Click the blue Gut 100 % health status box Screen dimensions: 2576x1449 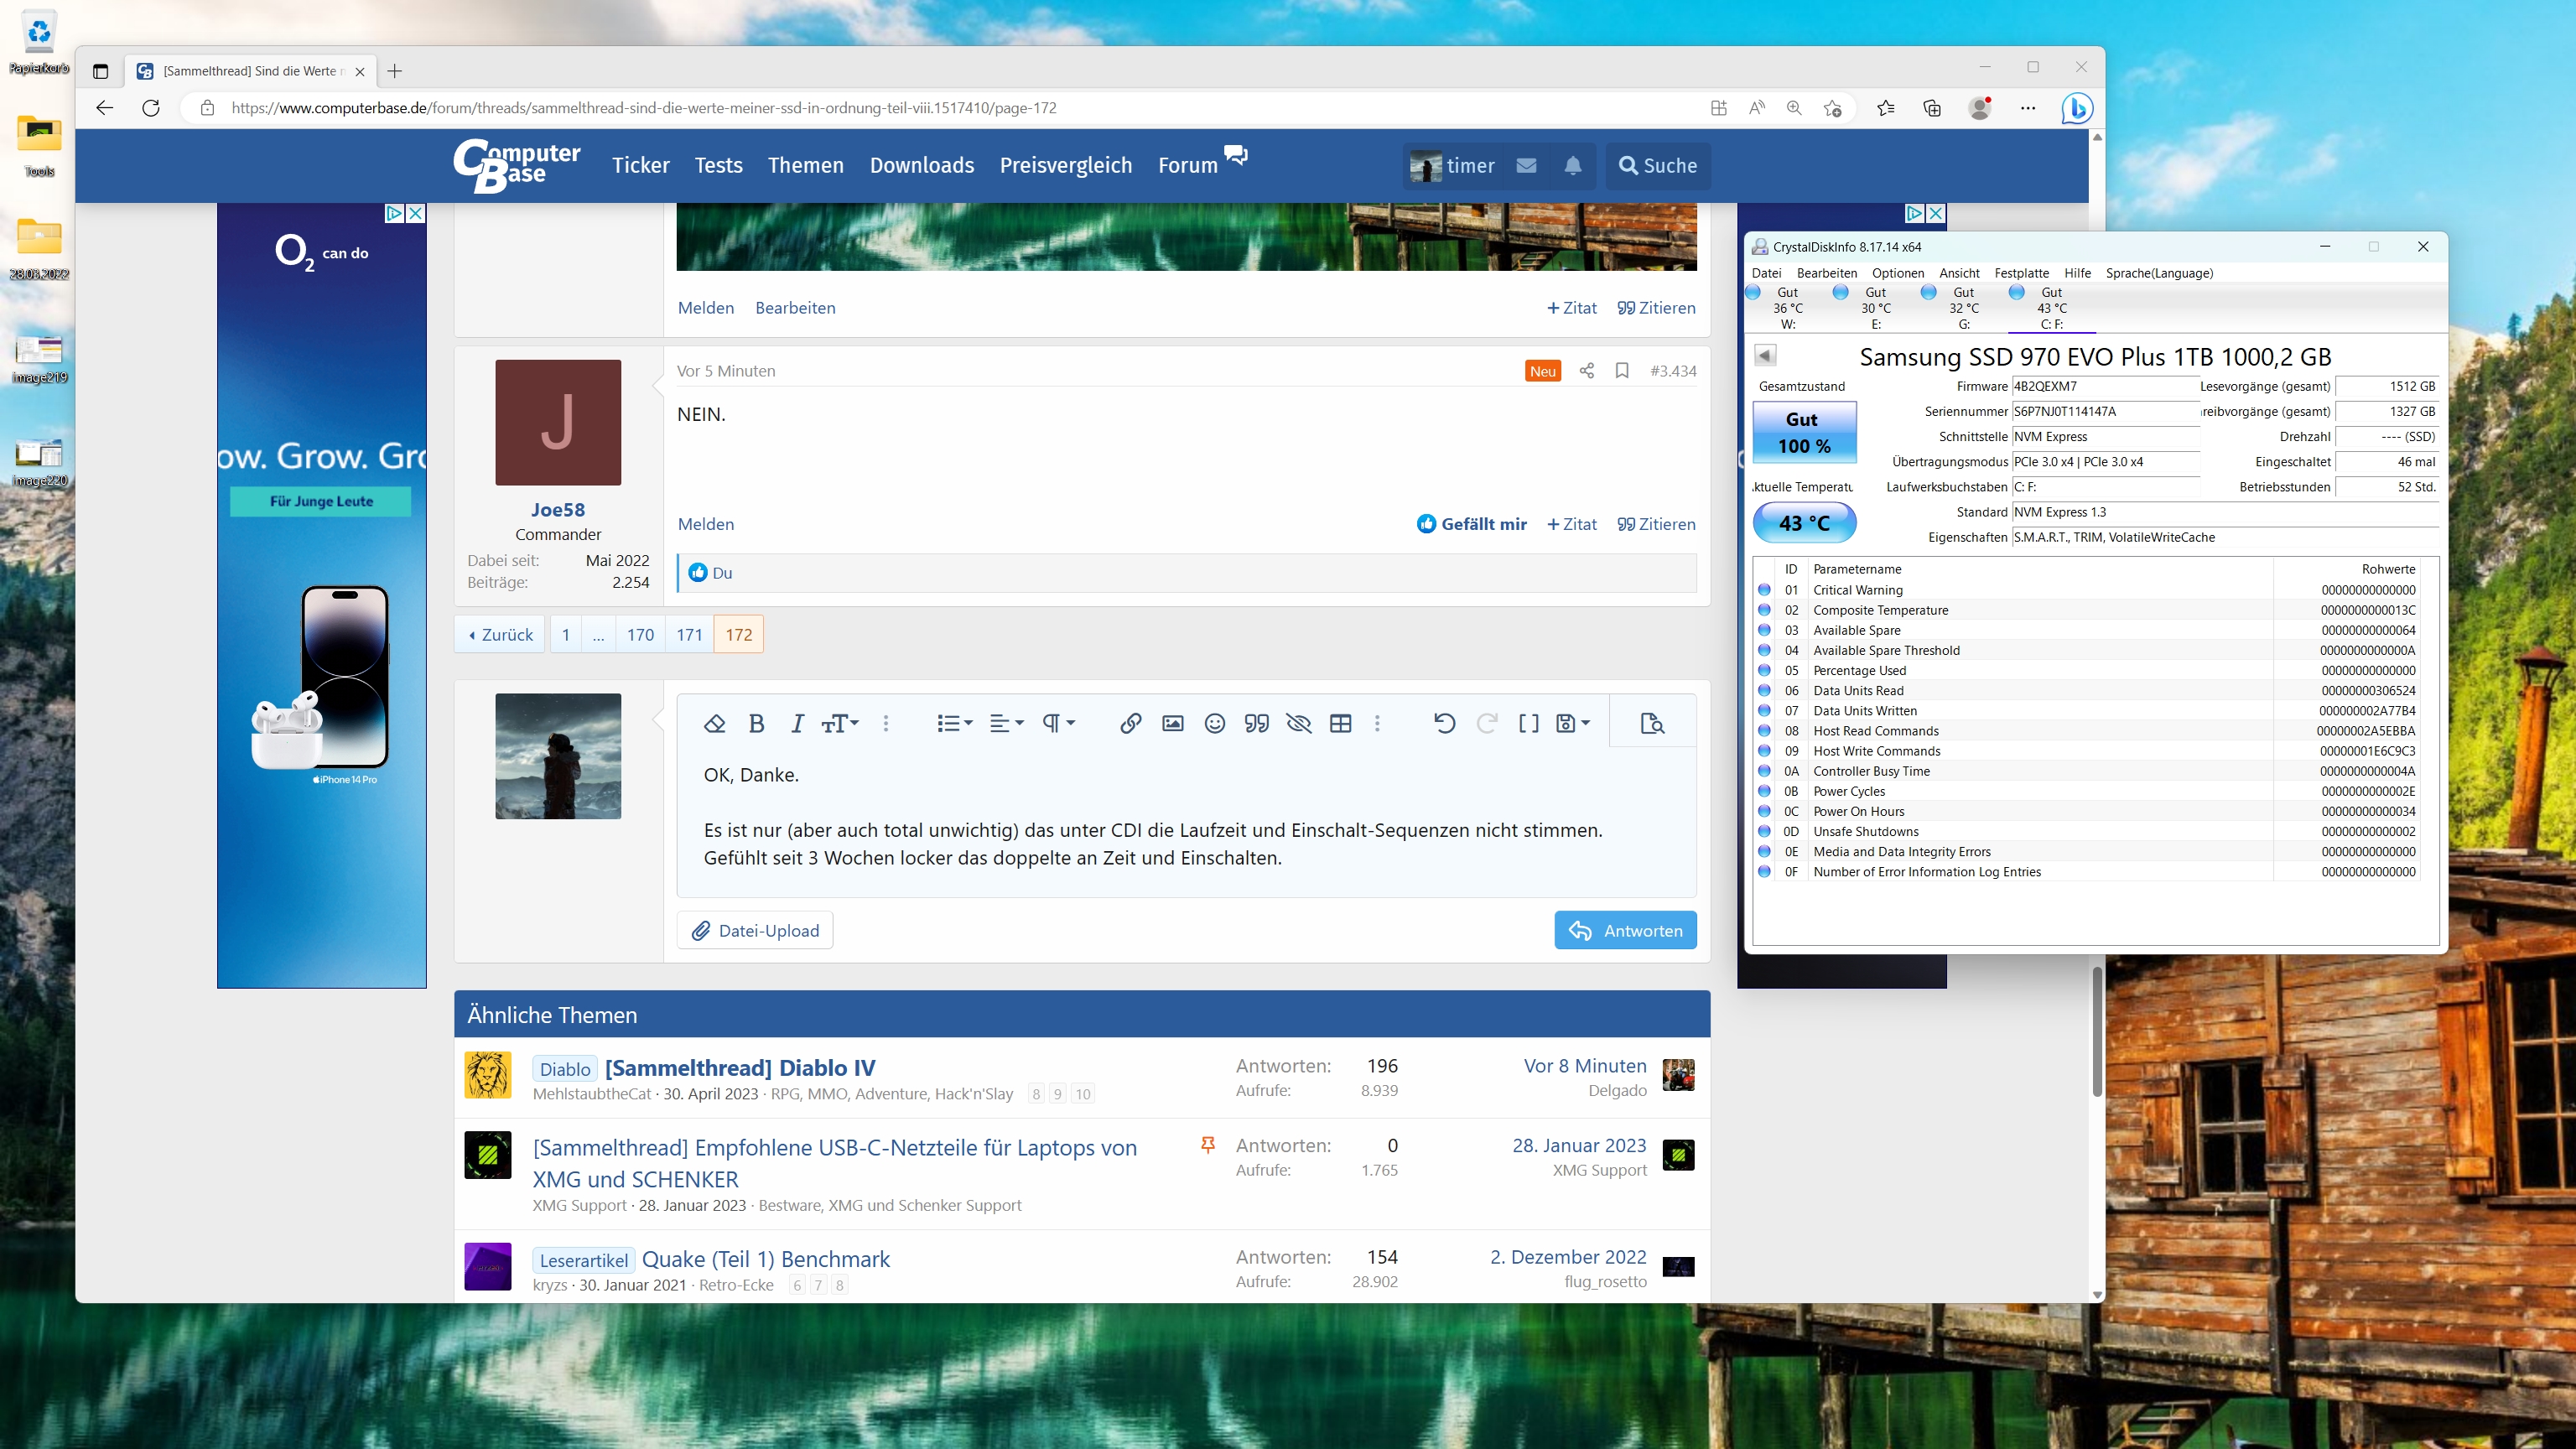tap(1804, 432)
